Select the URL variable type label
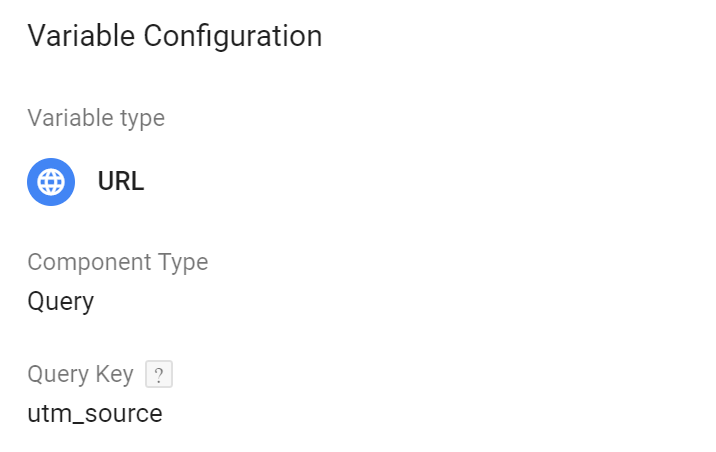 (x=121, y=181)
